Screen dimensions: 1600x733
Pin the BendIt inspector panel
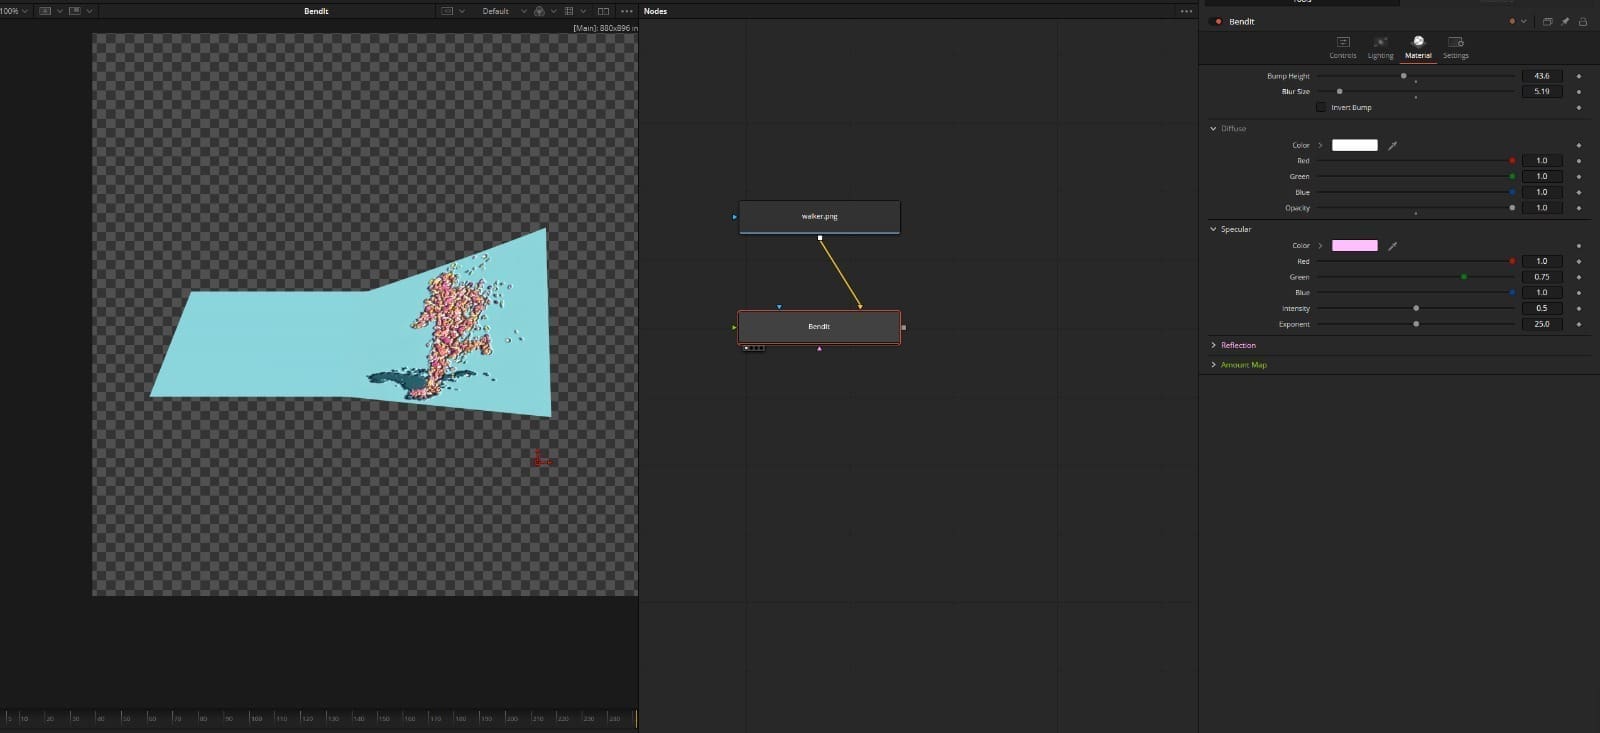click(1565, 21)
